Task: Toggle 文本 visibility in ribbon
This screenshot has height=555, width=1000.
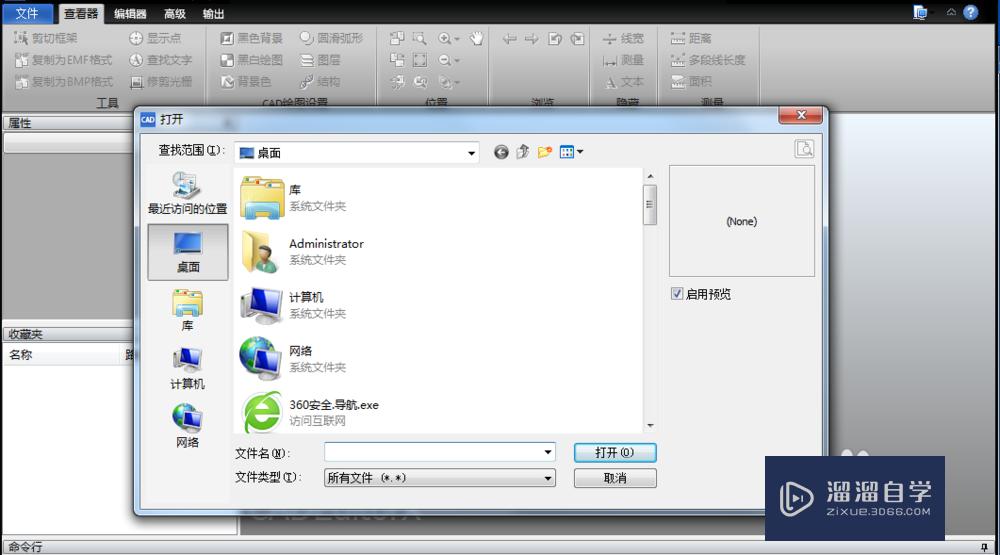Action: tap(623, 82)
